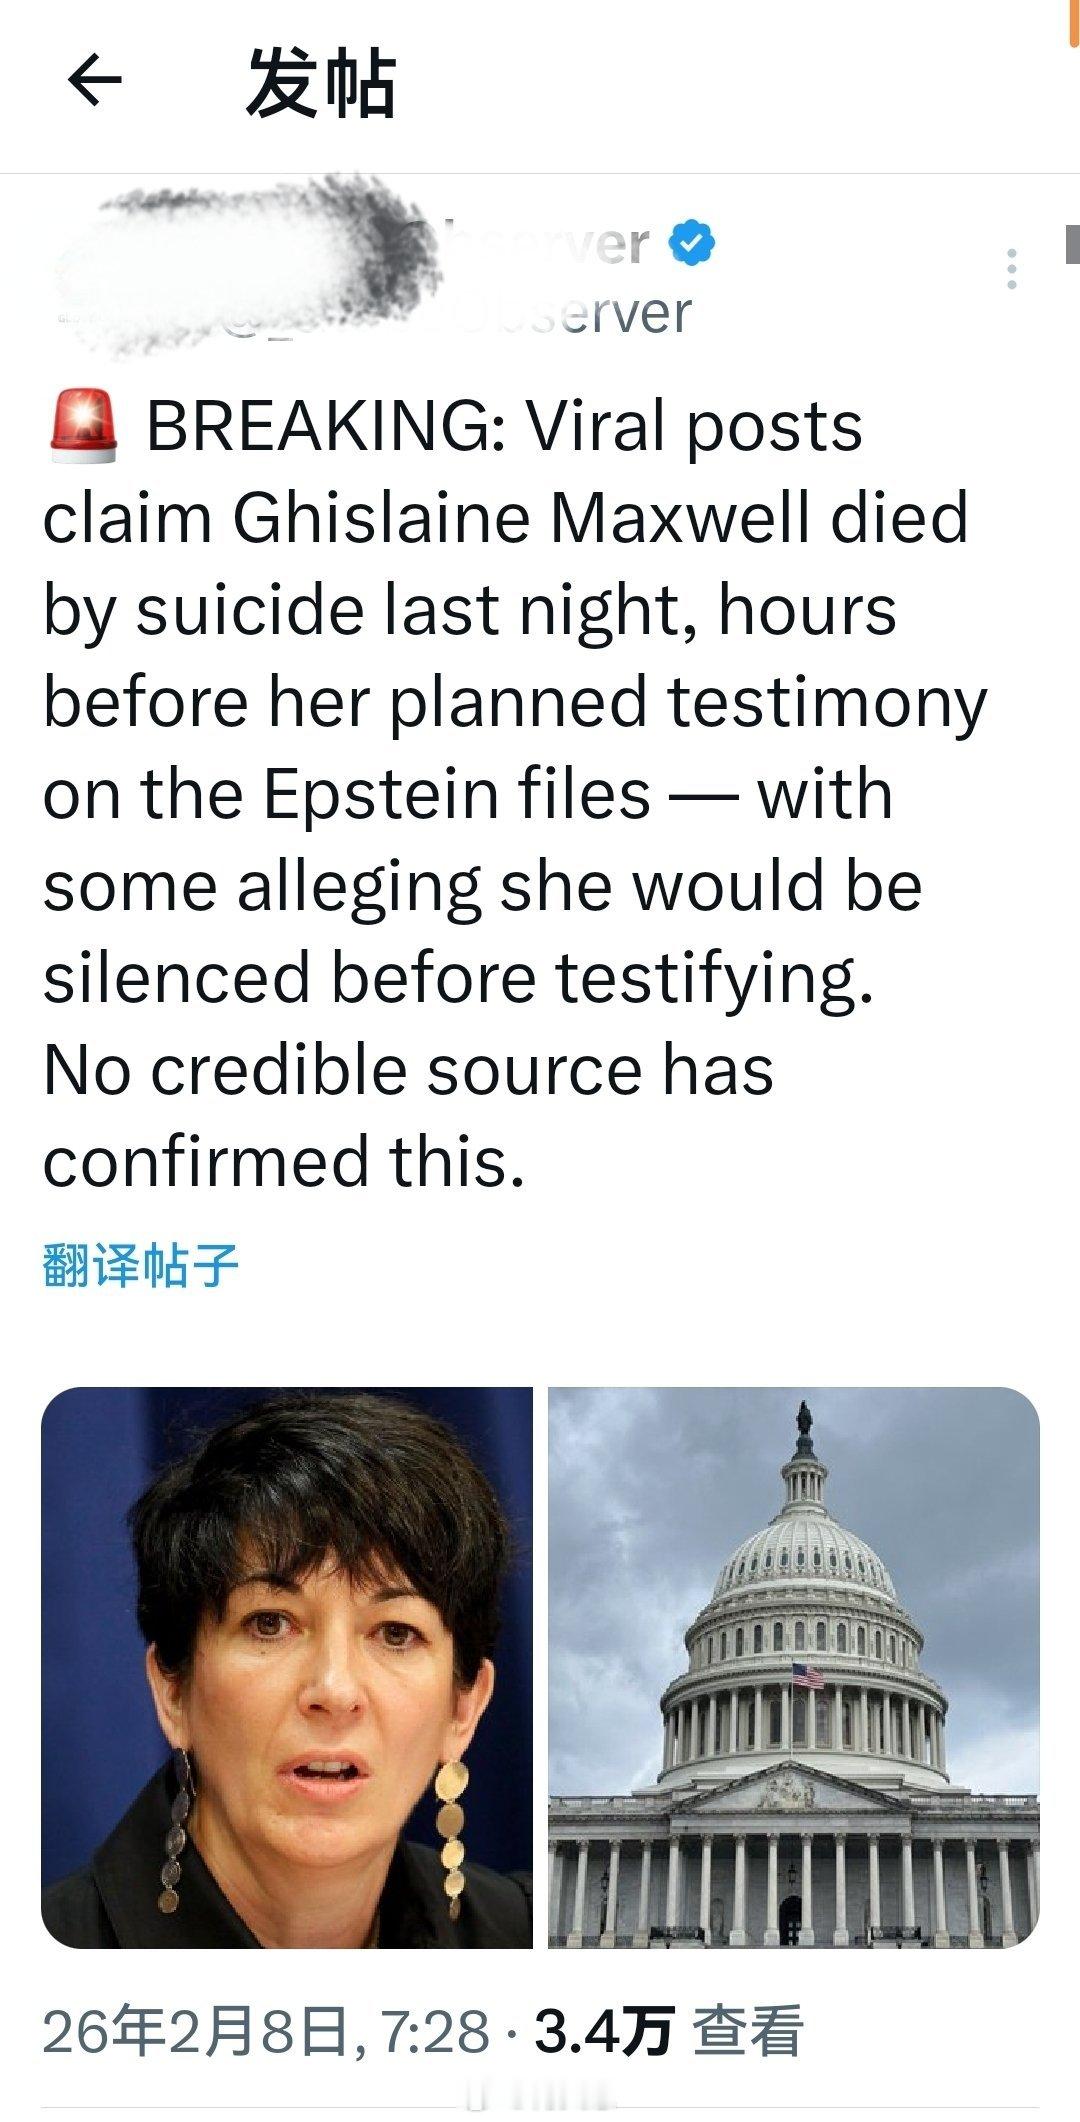1080x2122 pixels.
Task: Click the American flag in Capitol photo
Action: pyautogui.click(x=808, y=1674)
